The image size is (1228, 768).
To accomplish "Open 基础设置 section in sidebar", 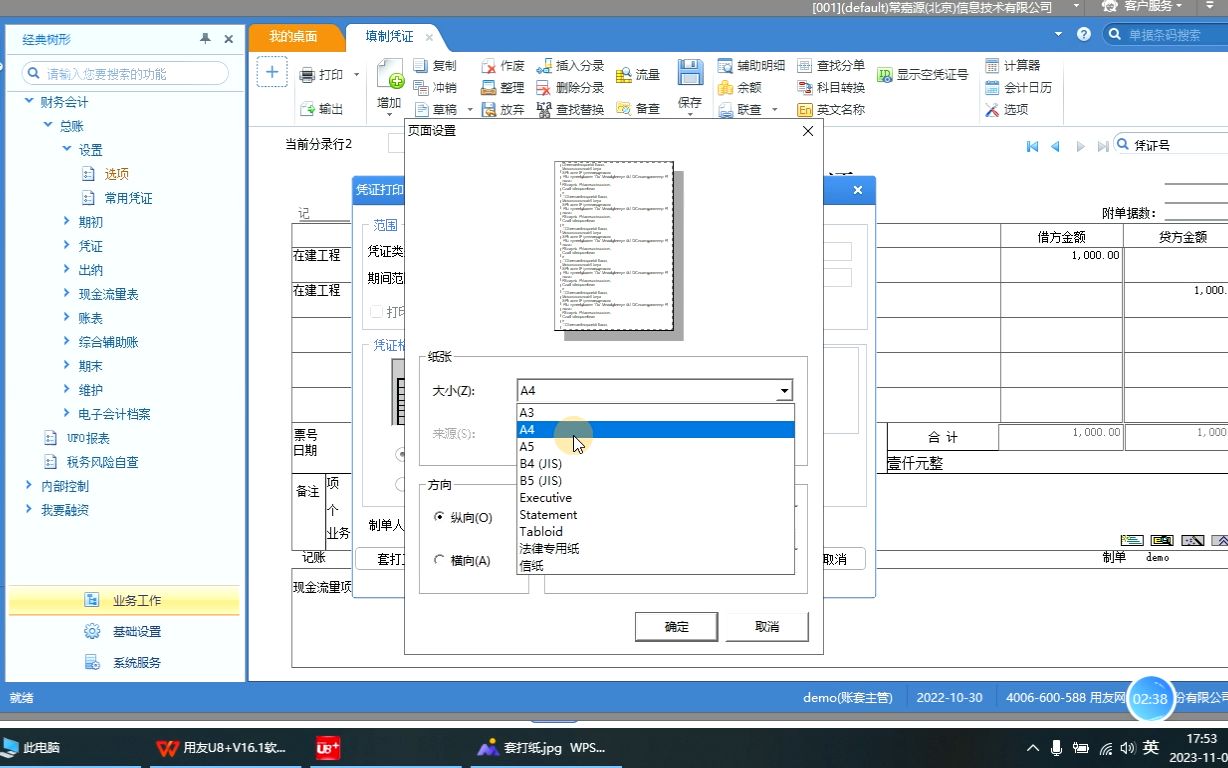I will tap(124, 631).
